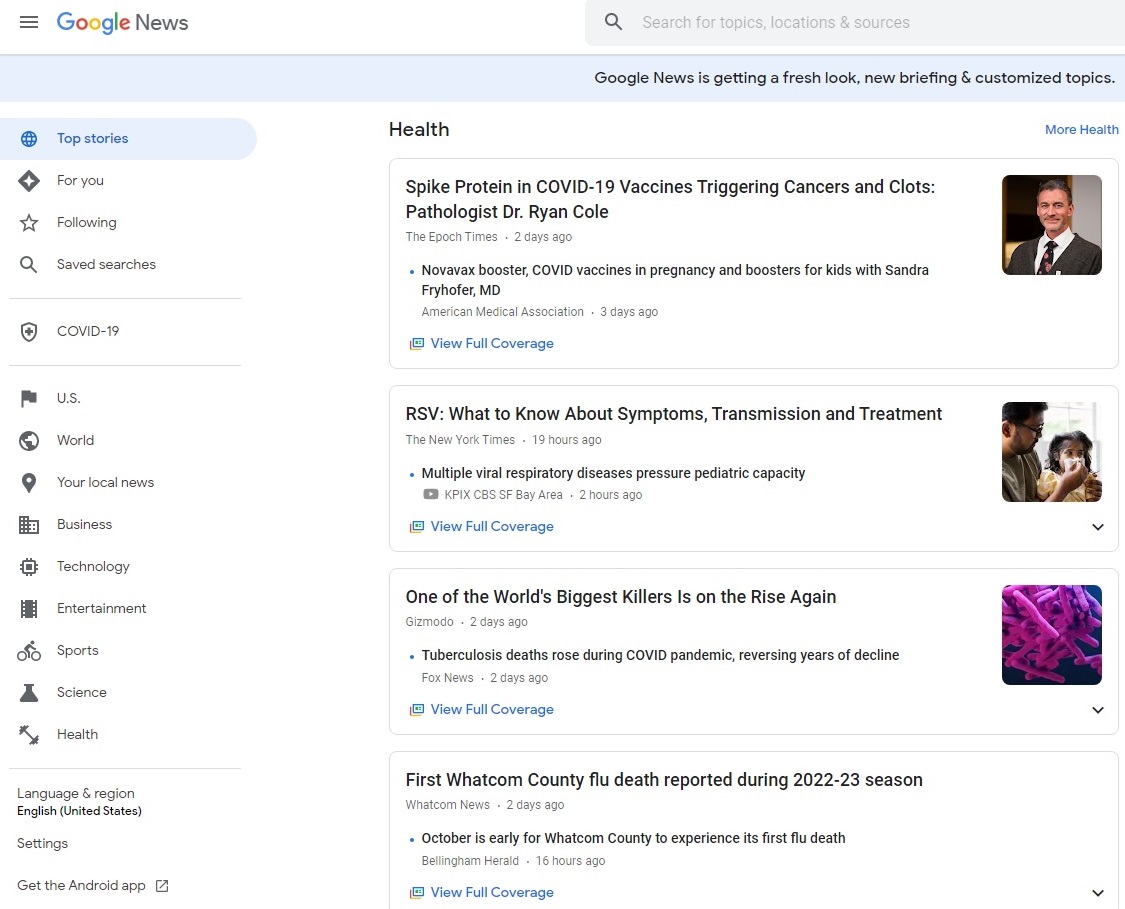This screenshot has width=1125, height=909.
Task: Click coverage icon under Spike Protein story
Action: pyautogui.click(x=417, y=344)
